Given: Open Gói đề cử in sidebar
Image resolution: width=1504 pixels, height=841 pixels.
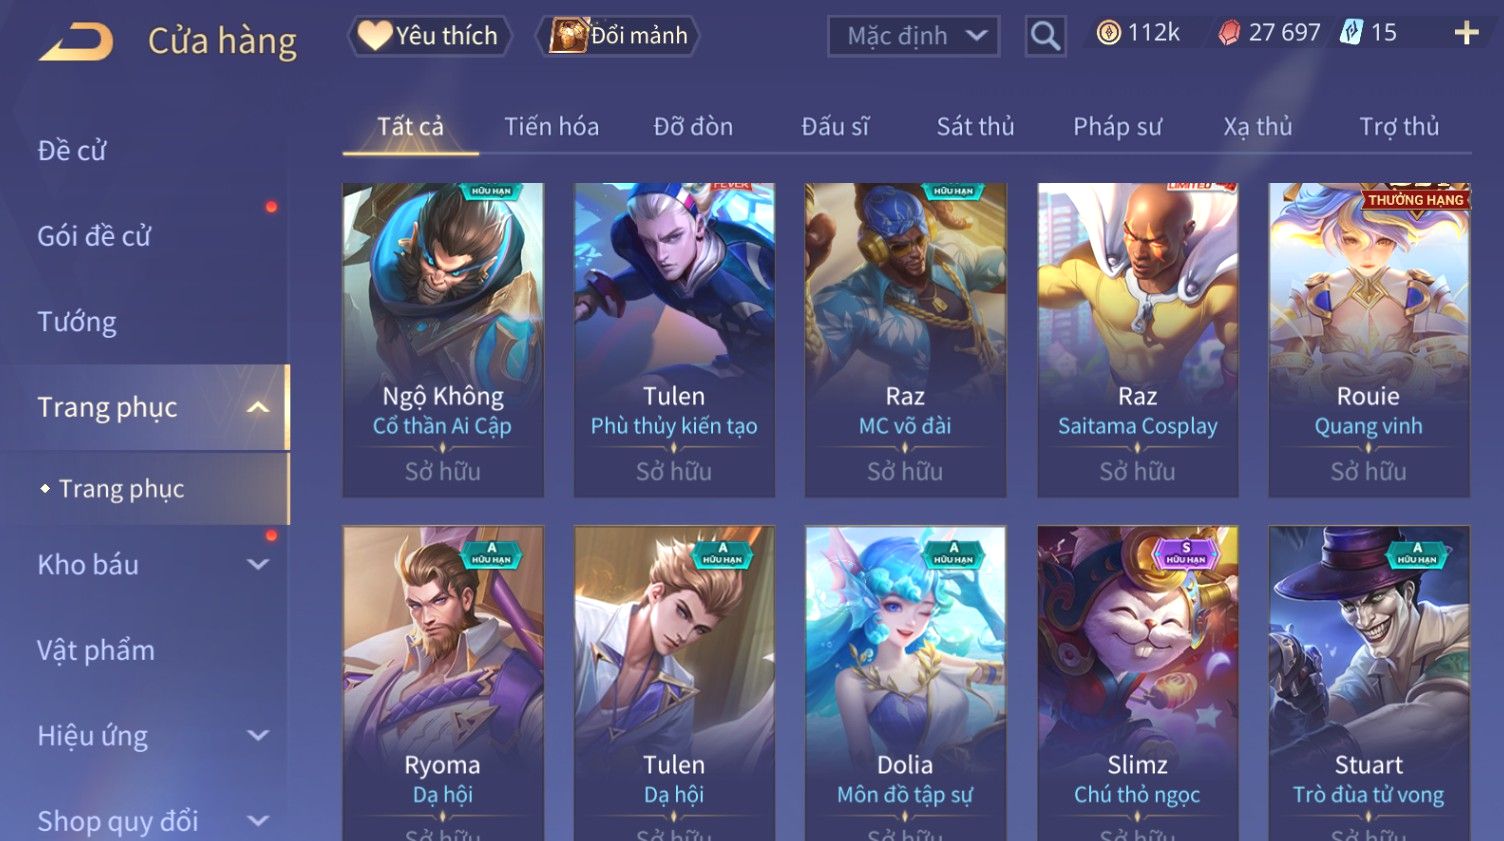Looking at the screenshot, I should 94,236.
